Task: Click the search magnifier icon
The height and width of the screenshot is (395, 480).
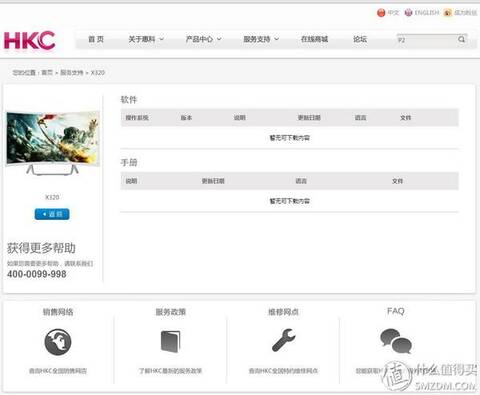Action: click(461, 39)
